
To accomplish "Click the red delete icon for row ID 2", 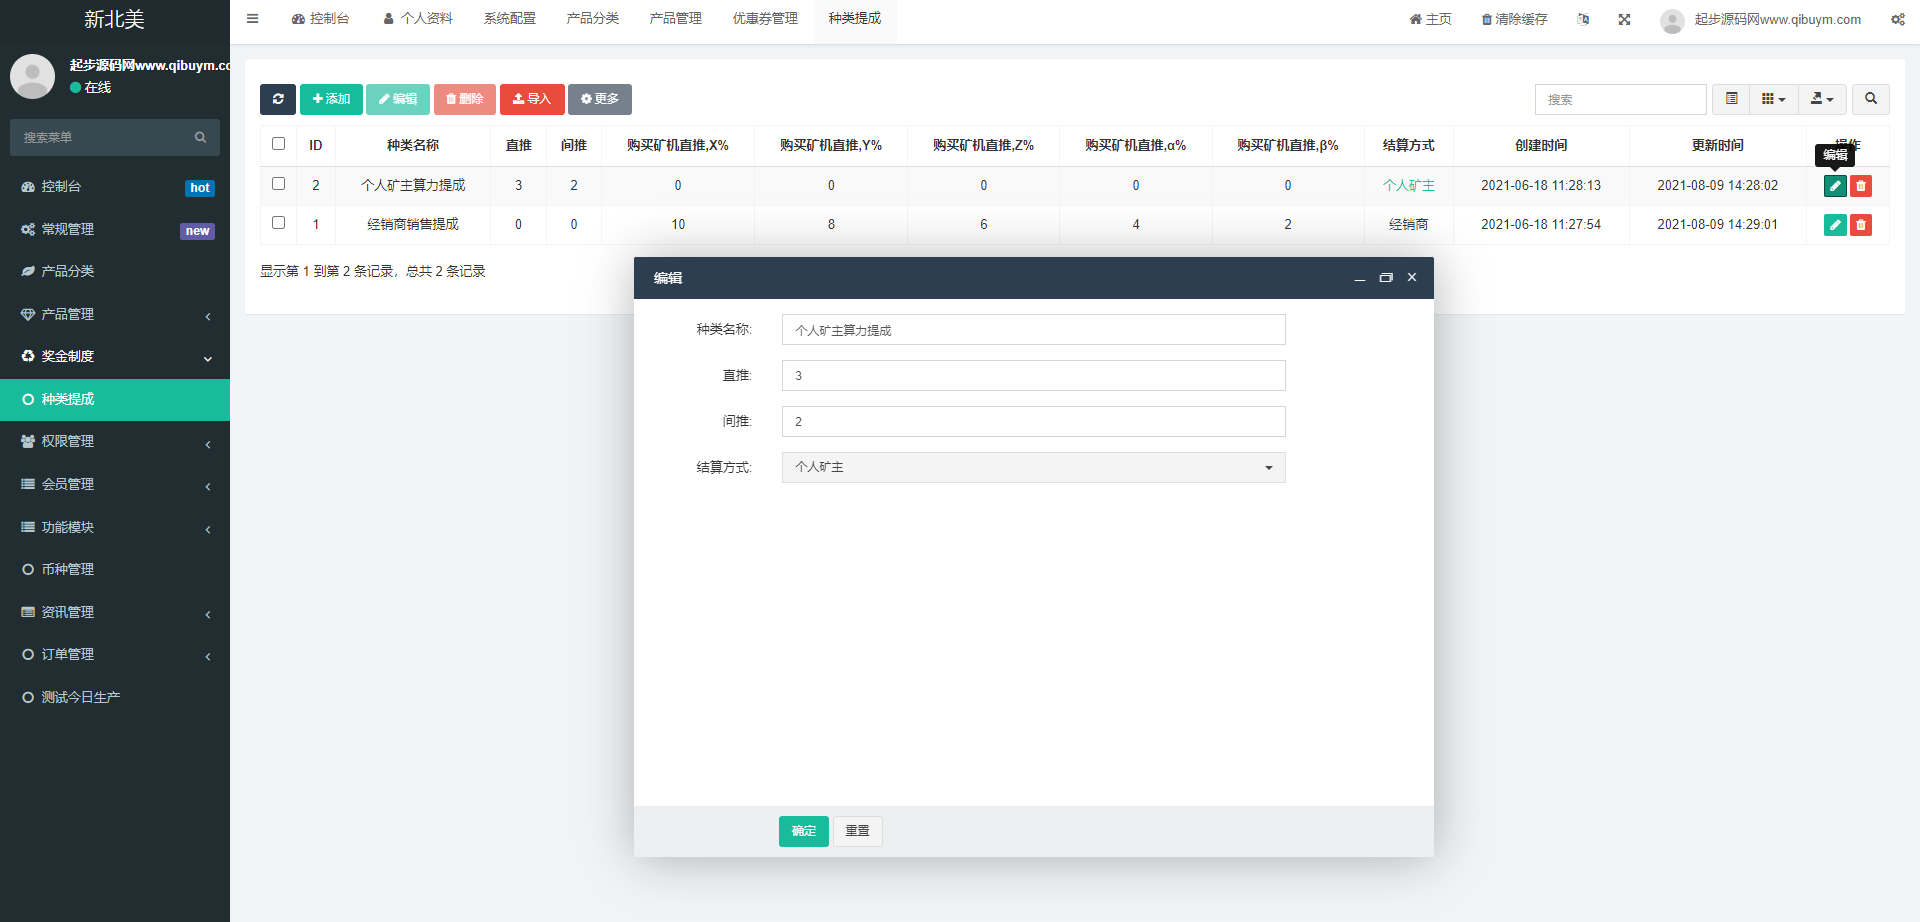I will [1860, 186].
